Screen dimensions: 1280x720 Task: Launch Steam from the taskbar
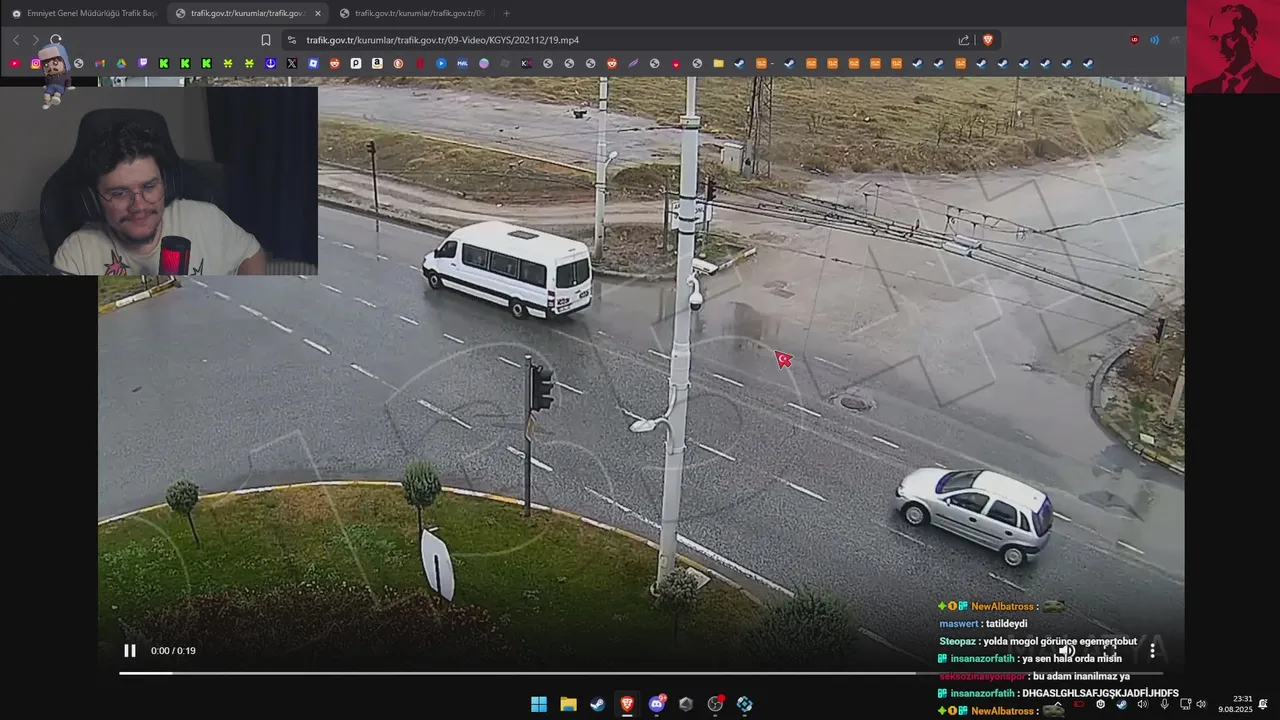coord(598,704)
